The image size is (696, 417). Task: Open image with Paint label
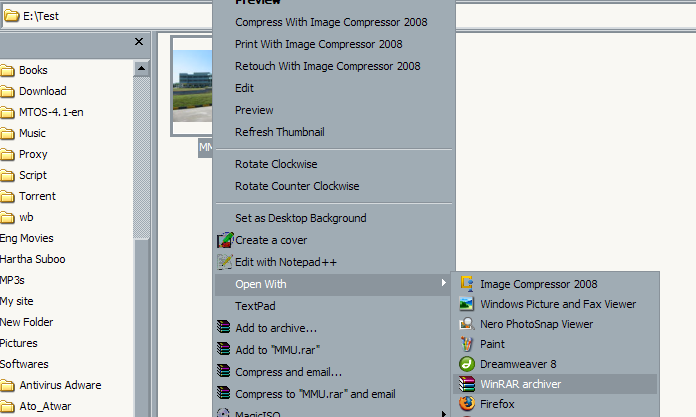(x=492, y=344)
